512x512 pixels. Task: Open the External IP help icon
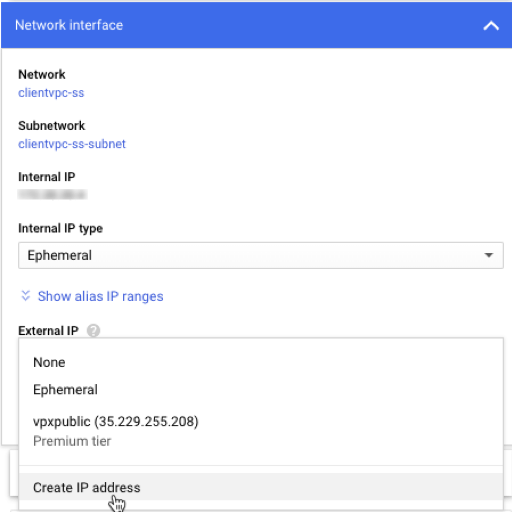93,331
